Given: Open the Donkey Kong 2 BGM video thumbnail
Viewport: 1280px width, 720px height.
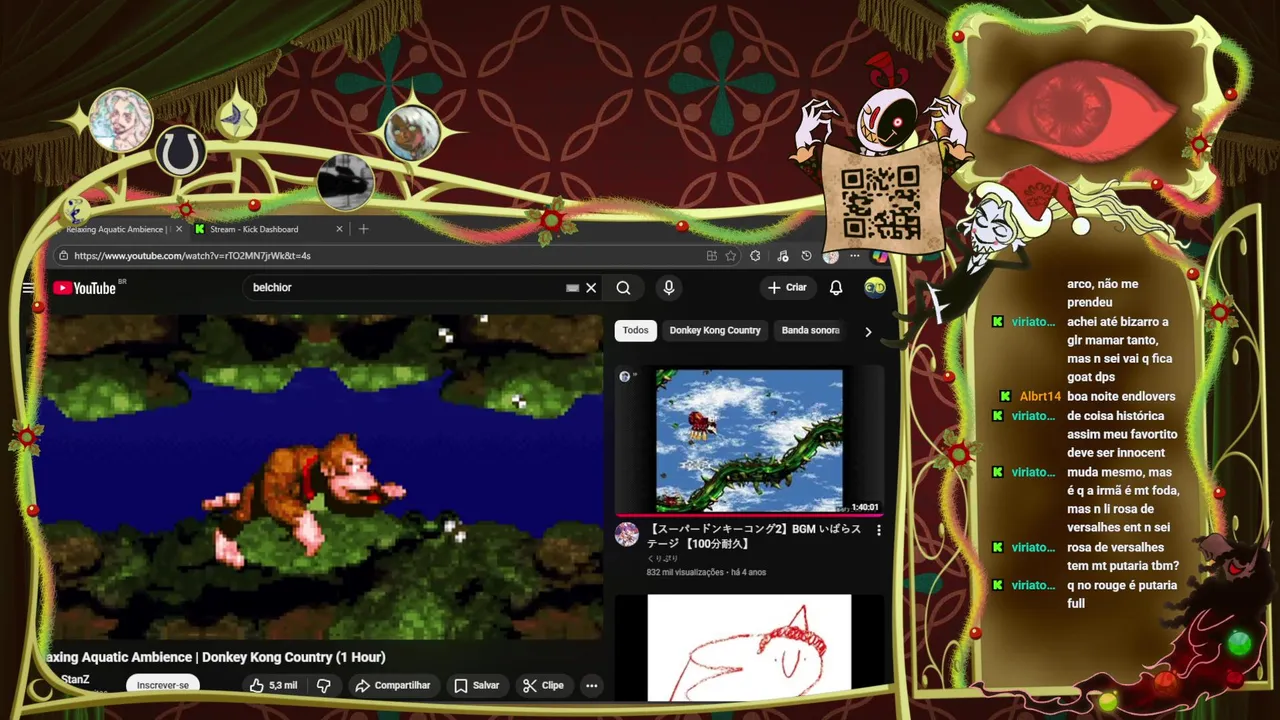Looking at the screenshot, I should click(749, 440).
